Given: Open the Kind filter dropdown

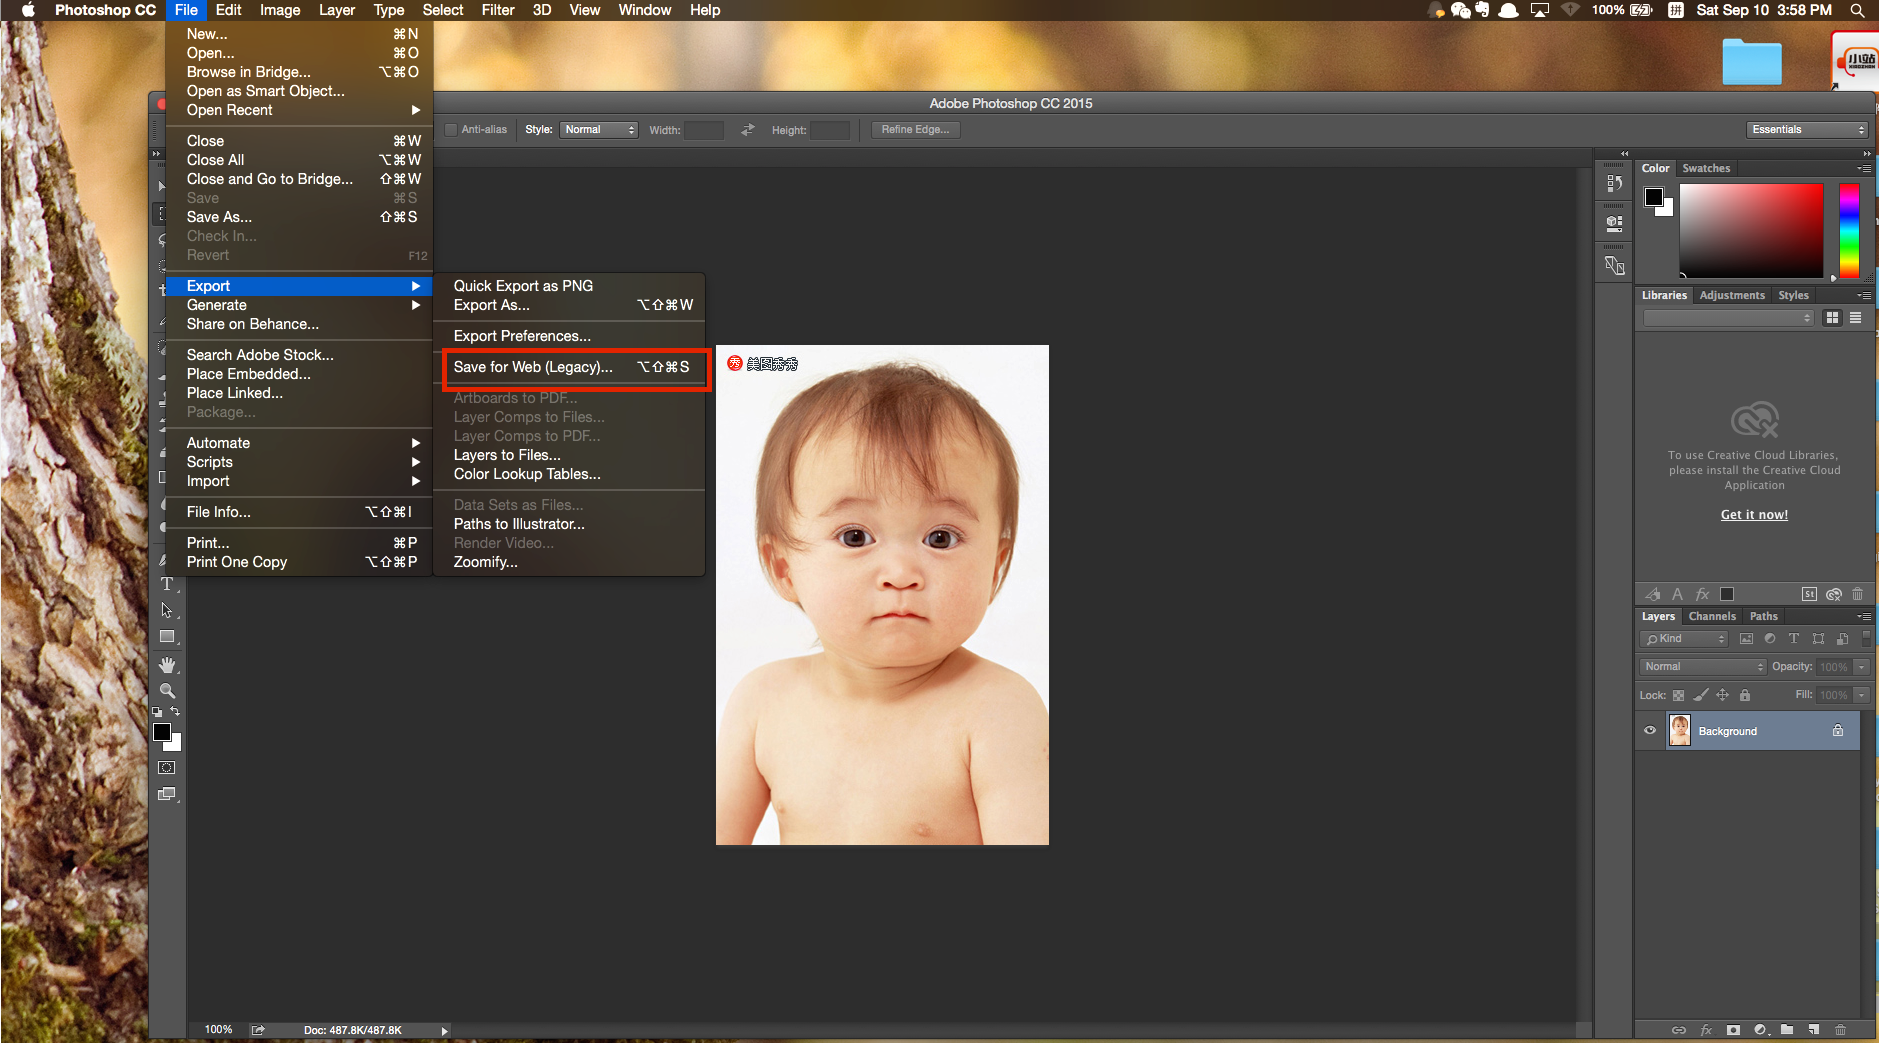Looking at the screenshot, I should tap(1685, 639).
